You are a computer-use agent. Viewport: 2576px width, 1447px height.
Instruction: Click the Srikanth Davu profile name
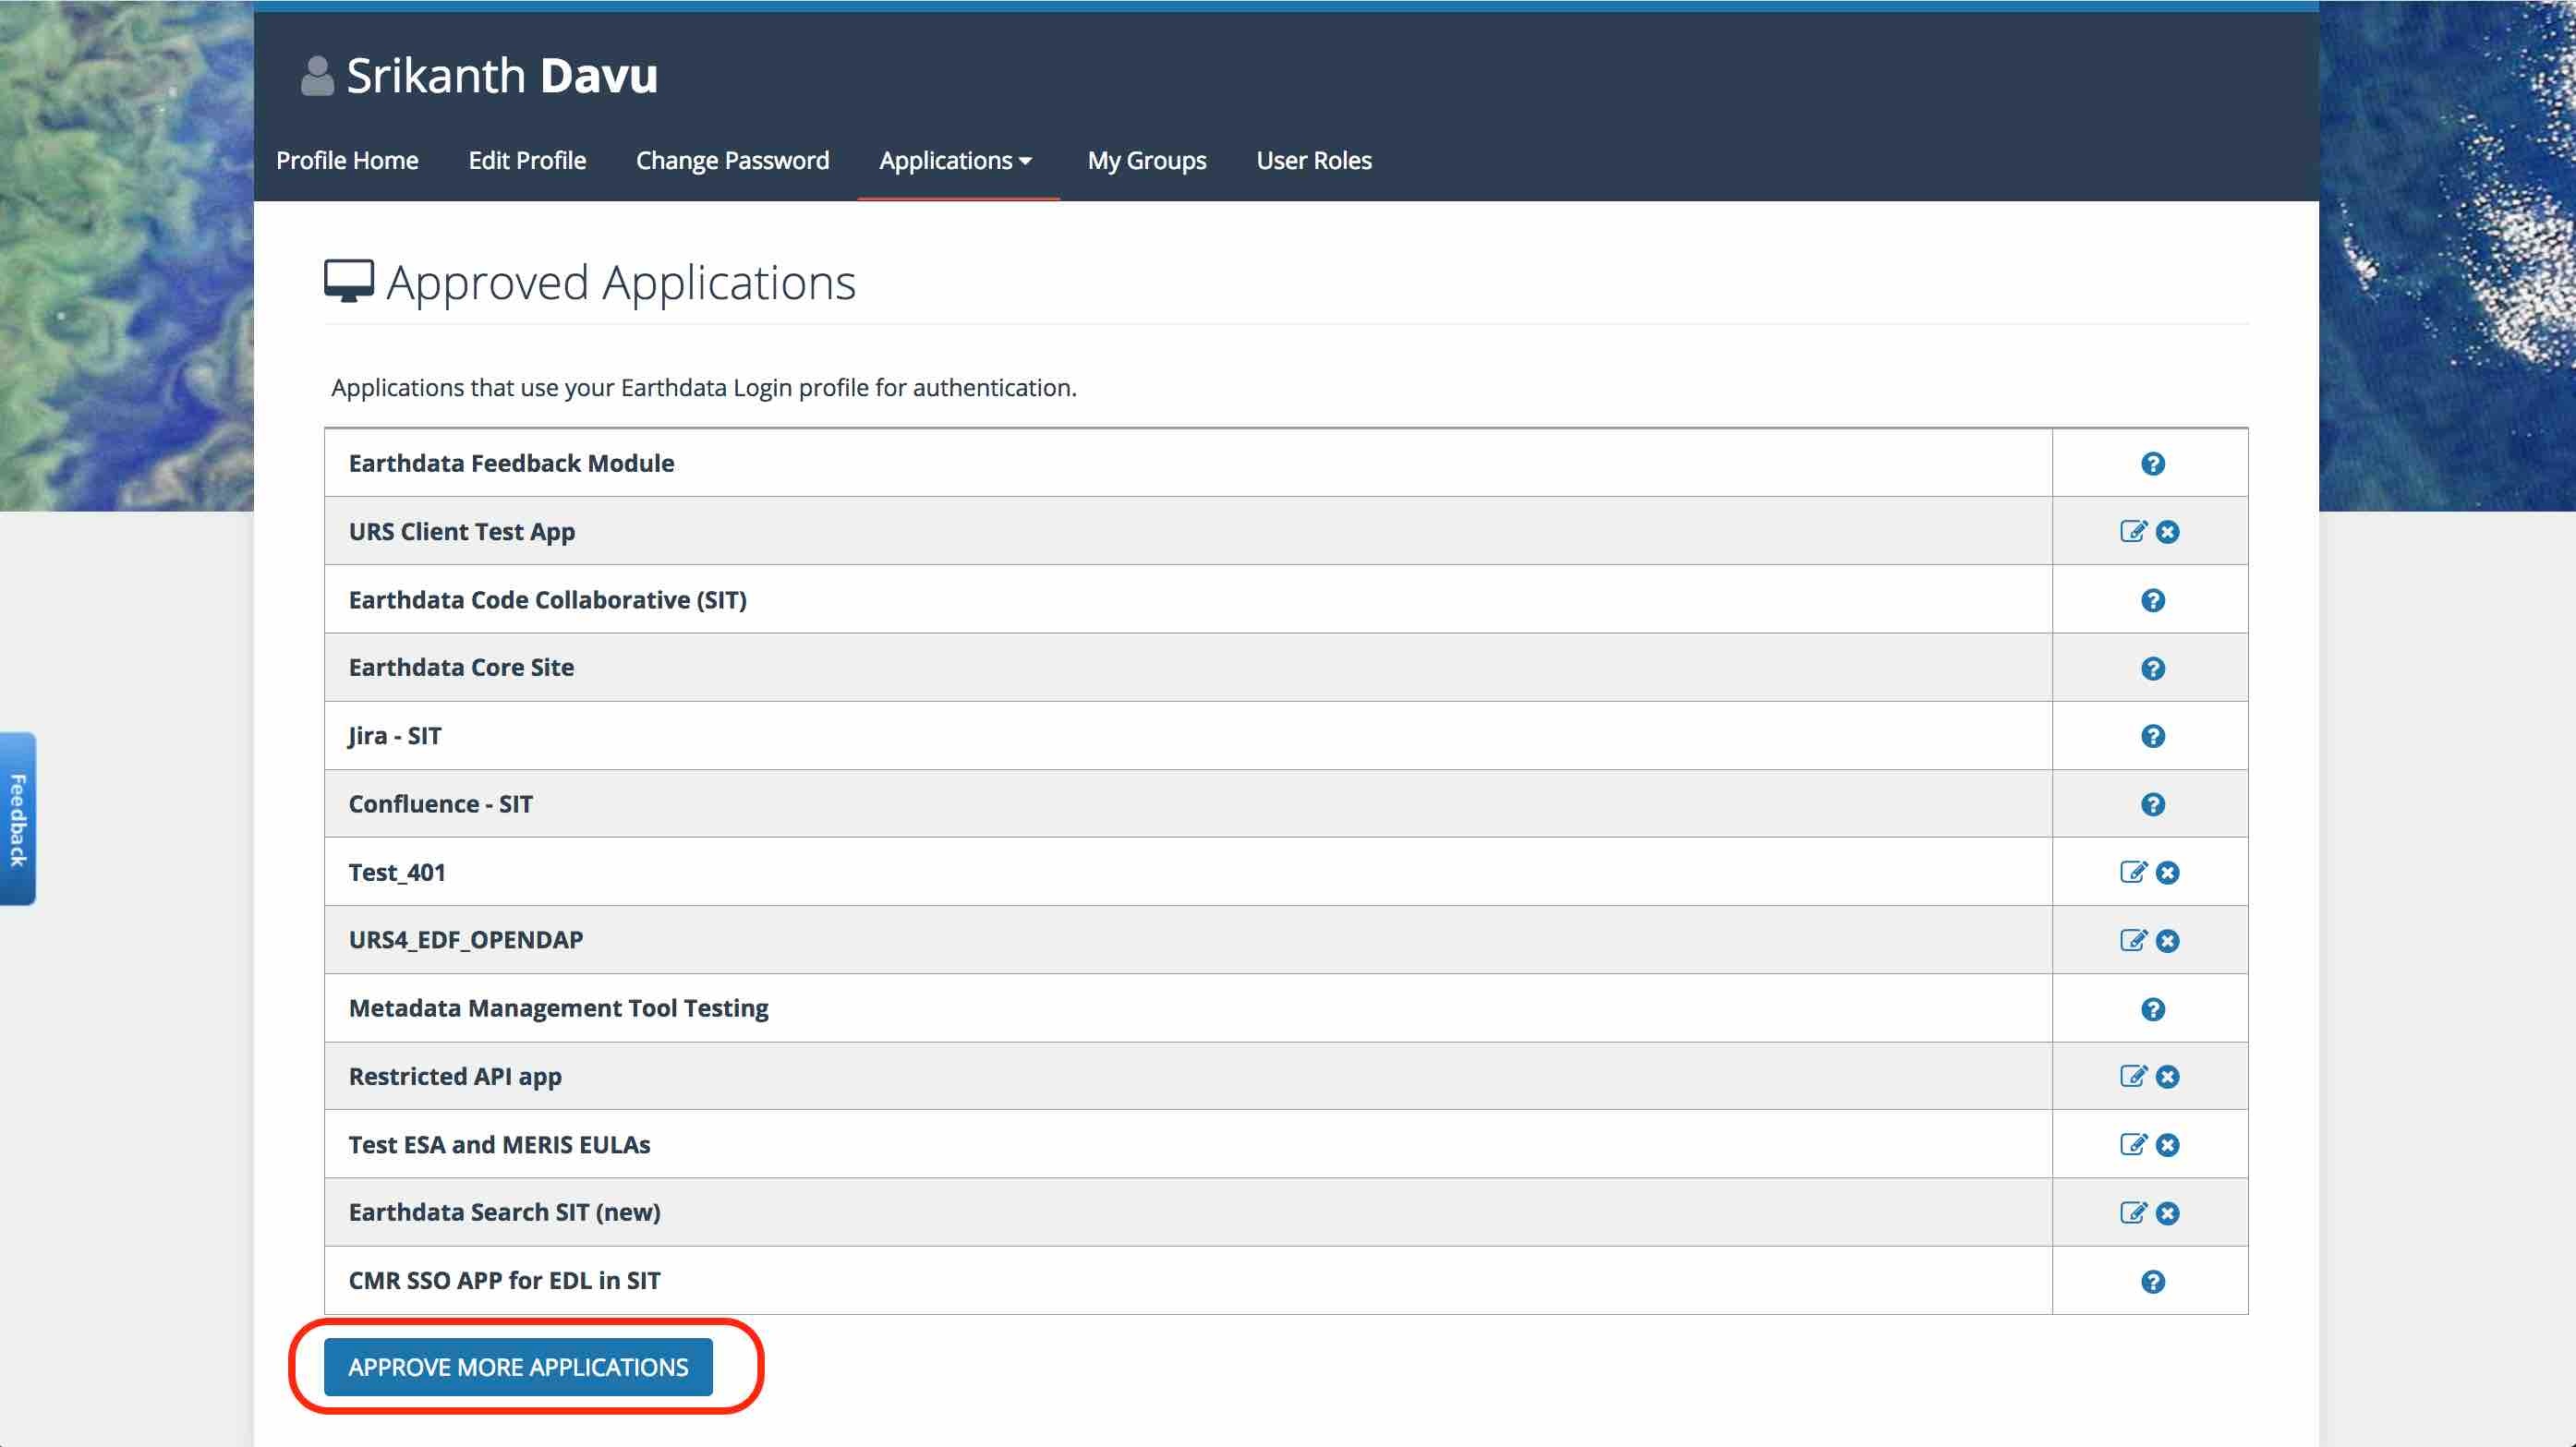click(x=501, y=75)
